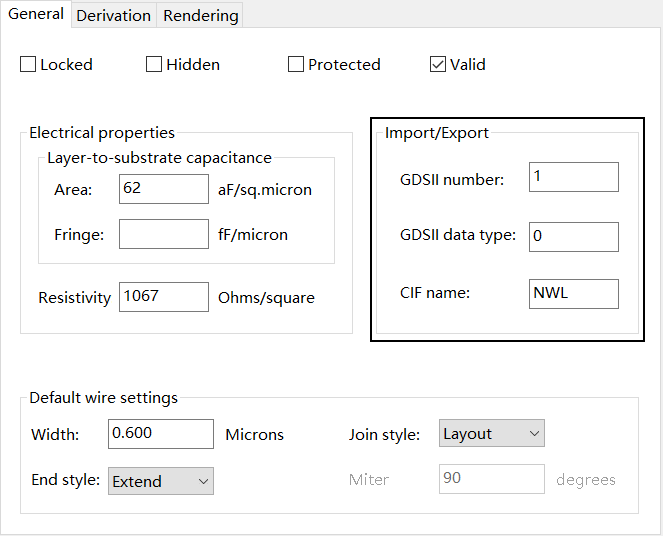Focus the empty Fringe capacitance field
The width and height of the screenshot is (663, 536).
(163, 235)
